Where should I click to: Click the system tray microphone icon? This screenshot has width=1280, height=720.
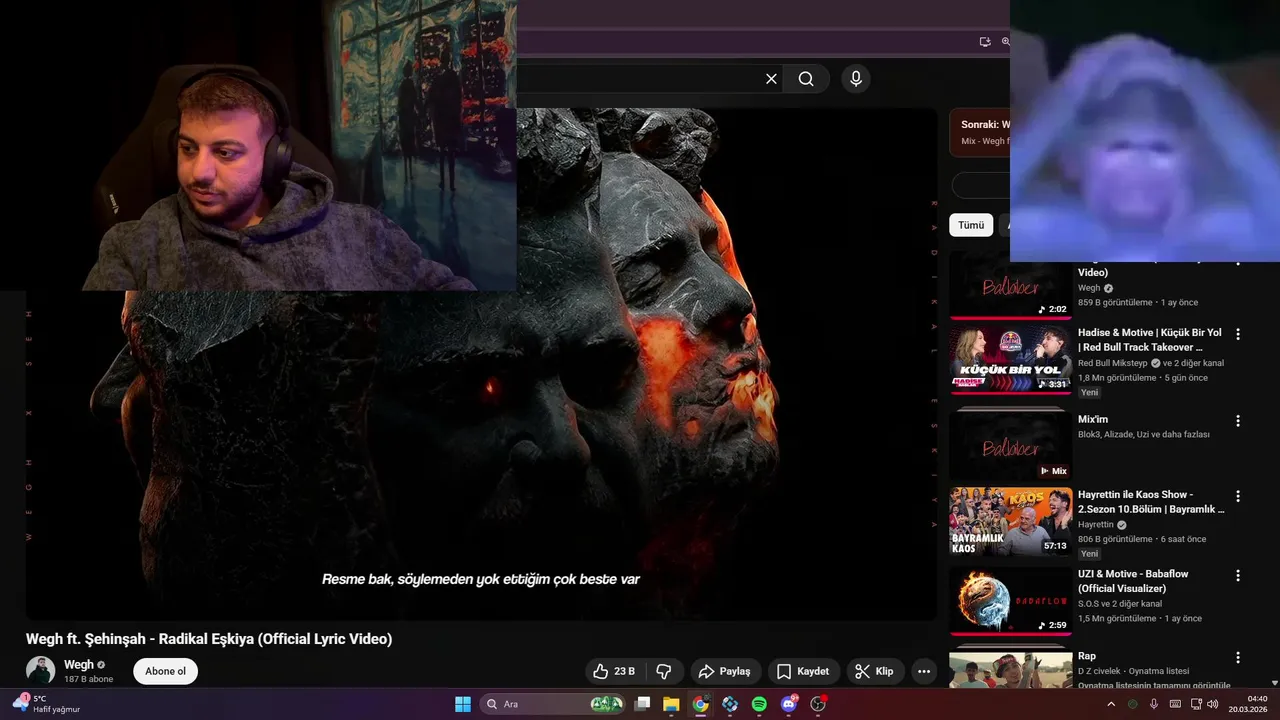[x=1154, y=704]
